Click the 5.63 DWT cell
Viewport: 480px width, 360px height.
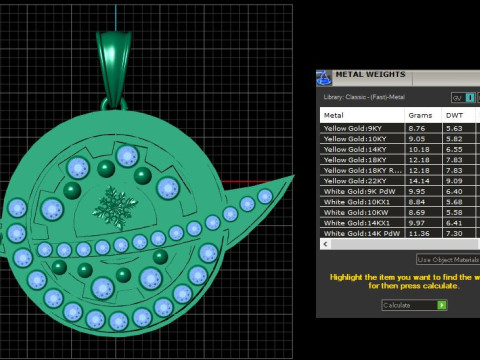point(459,128)
